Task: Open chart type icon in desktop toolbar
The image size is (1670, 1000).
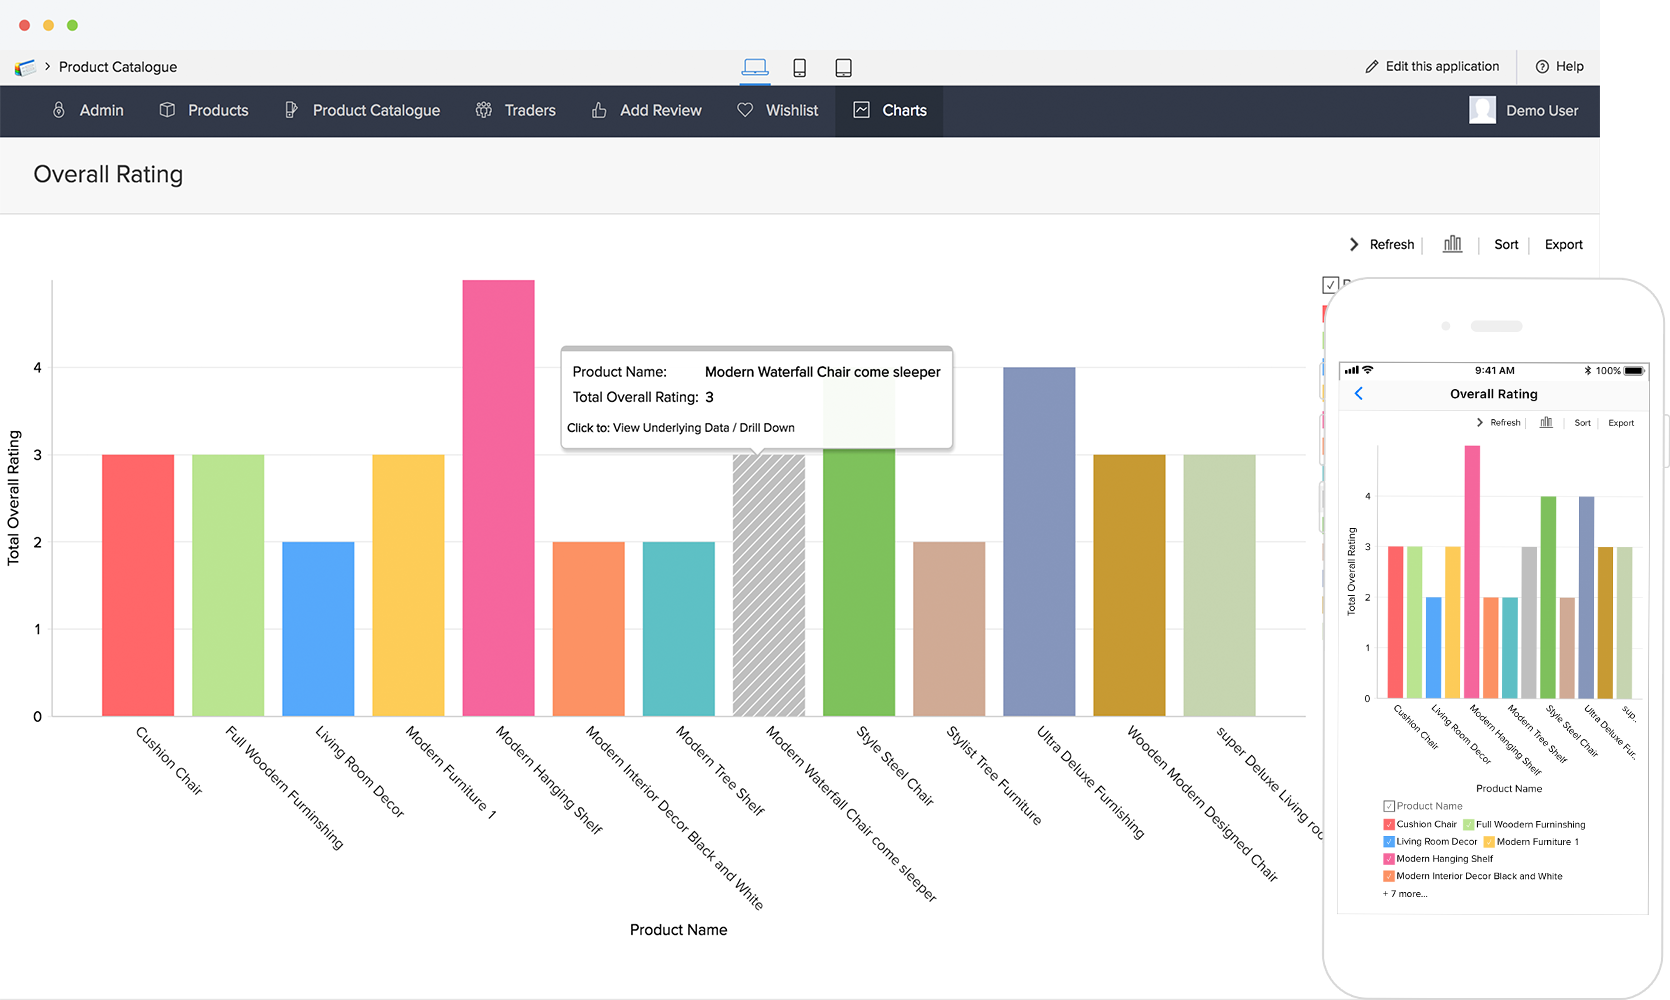Action: [1452, 244]
